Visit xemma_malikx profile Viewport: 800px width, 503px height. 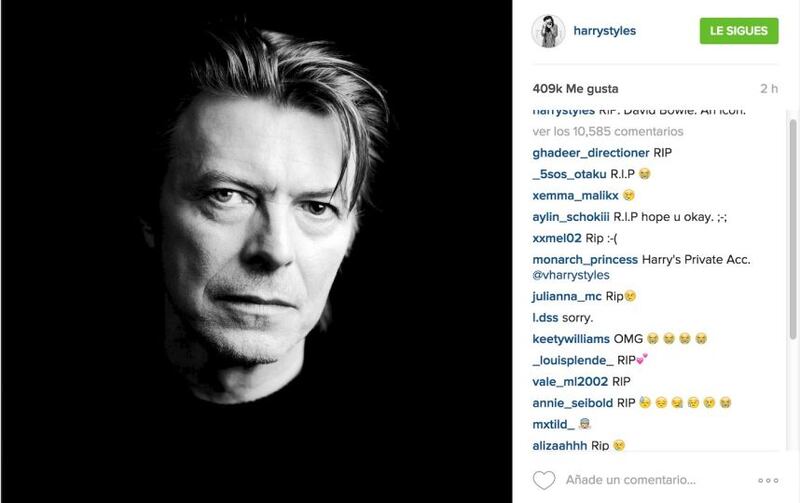[x=576, y=196]
